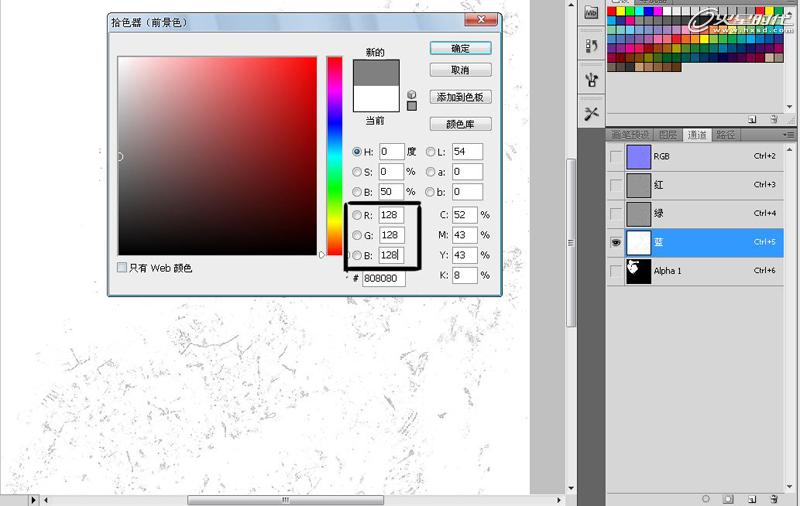
Task: Select the Lab a radio button
Action: [x=431, y=172]
